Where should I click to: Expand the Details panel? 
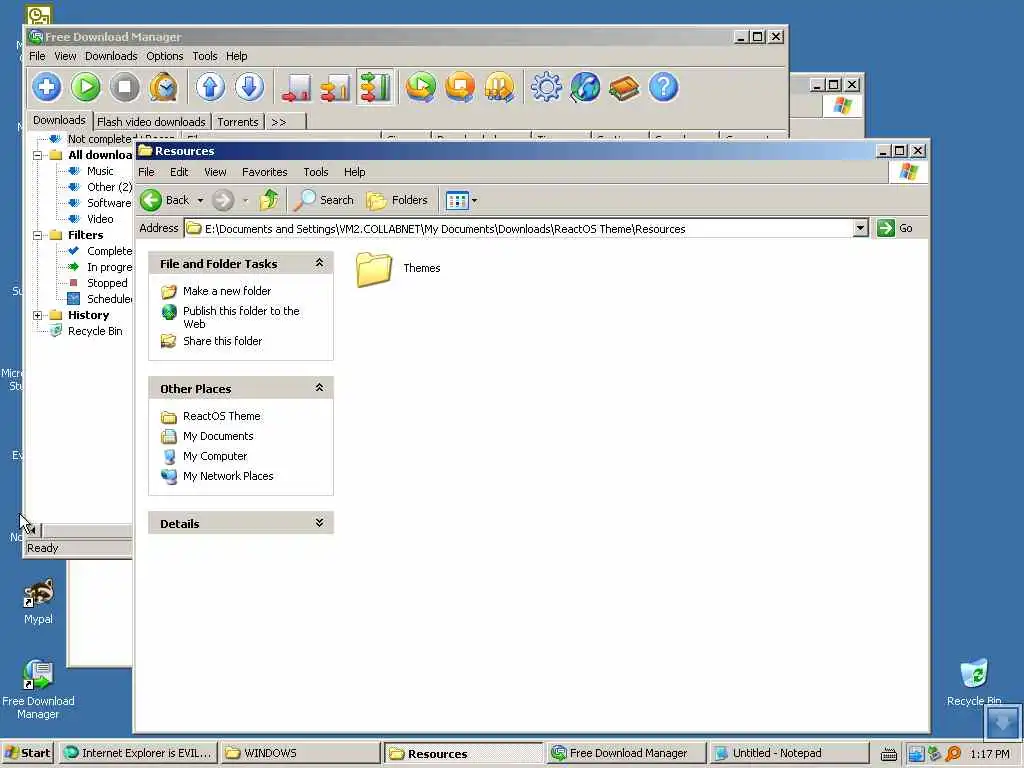[319, 522]
